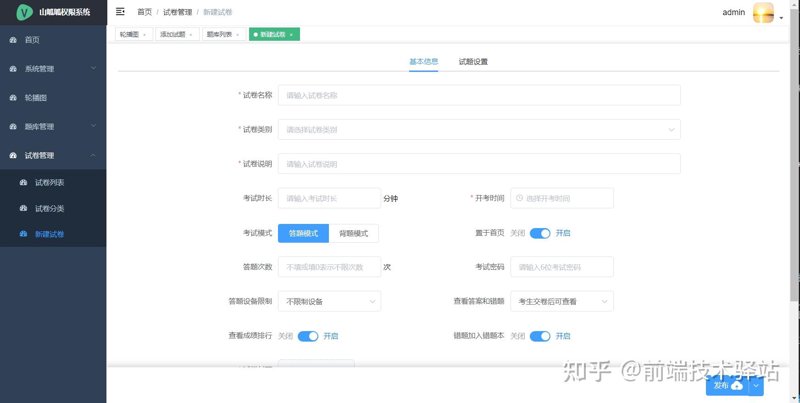The height and width of the screenshot is (403, 800).
Task: Switch to the 基本信息 tab
Action: pos(423,62)
